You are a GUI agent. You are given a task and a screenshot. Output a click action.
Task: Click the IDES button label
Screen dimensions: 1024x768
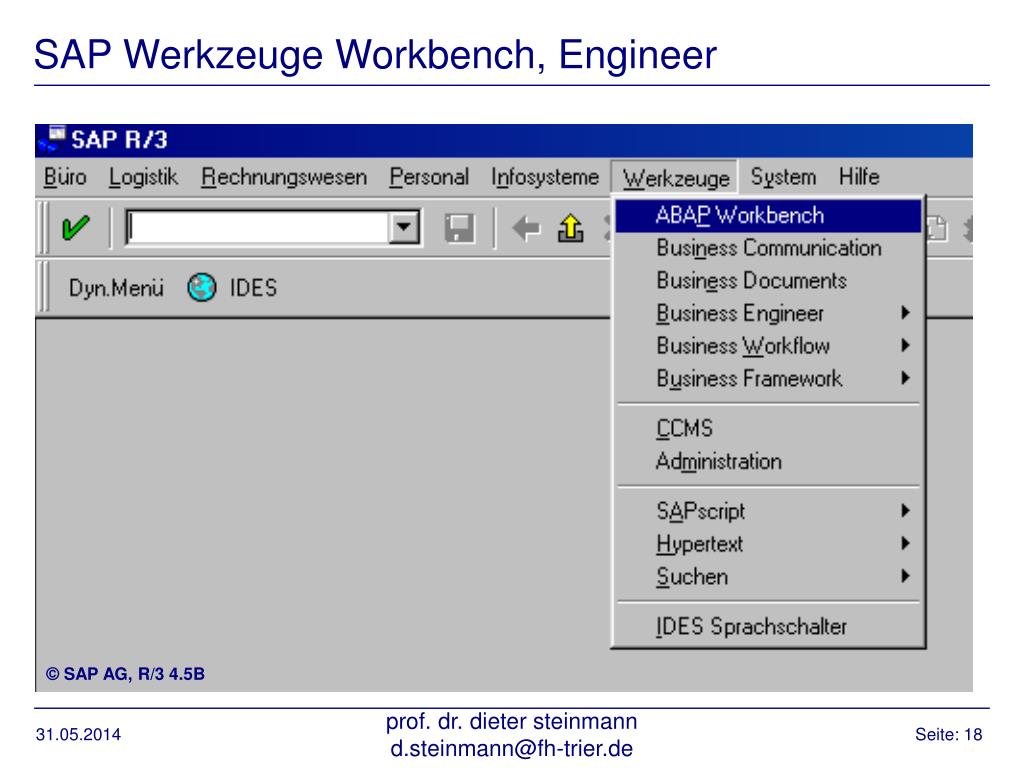pyautogui.click(x=253, y=288)
